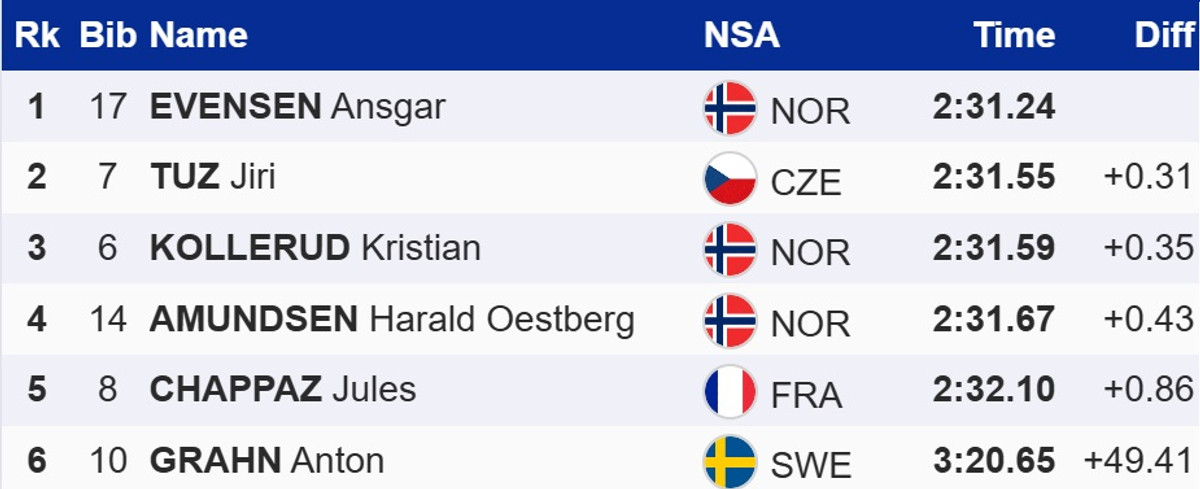Click GRAHN Anton's name
The height and width of the screenshot is (489, 1200).
pyautogui.click(x=267, y=460)
